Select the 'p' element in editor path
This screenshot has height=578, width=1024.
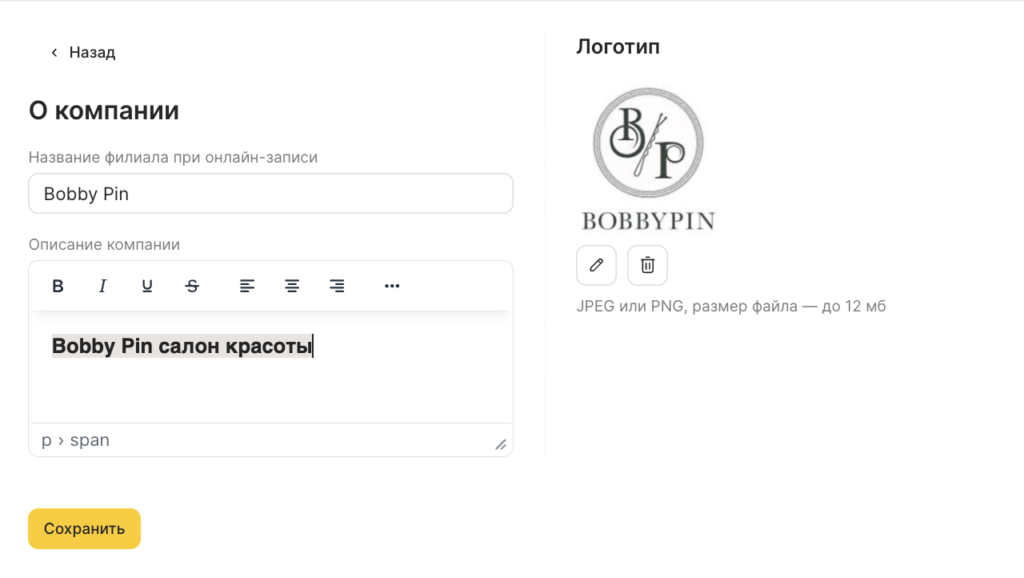point(46,440)
